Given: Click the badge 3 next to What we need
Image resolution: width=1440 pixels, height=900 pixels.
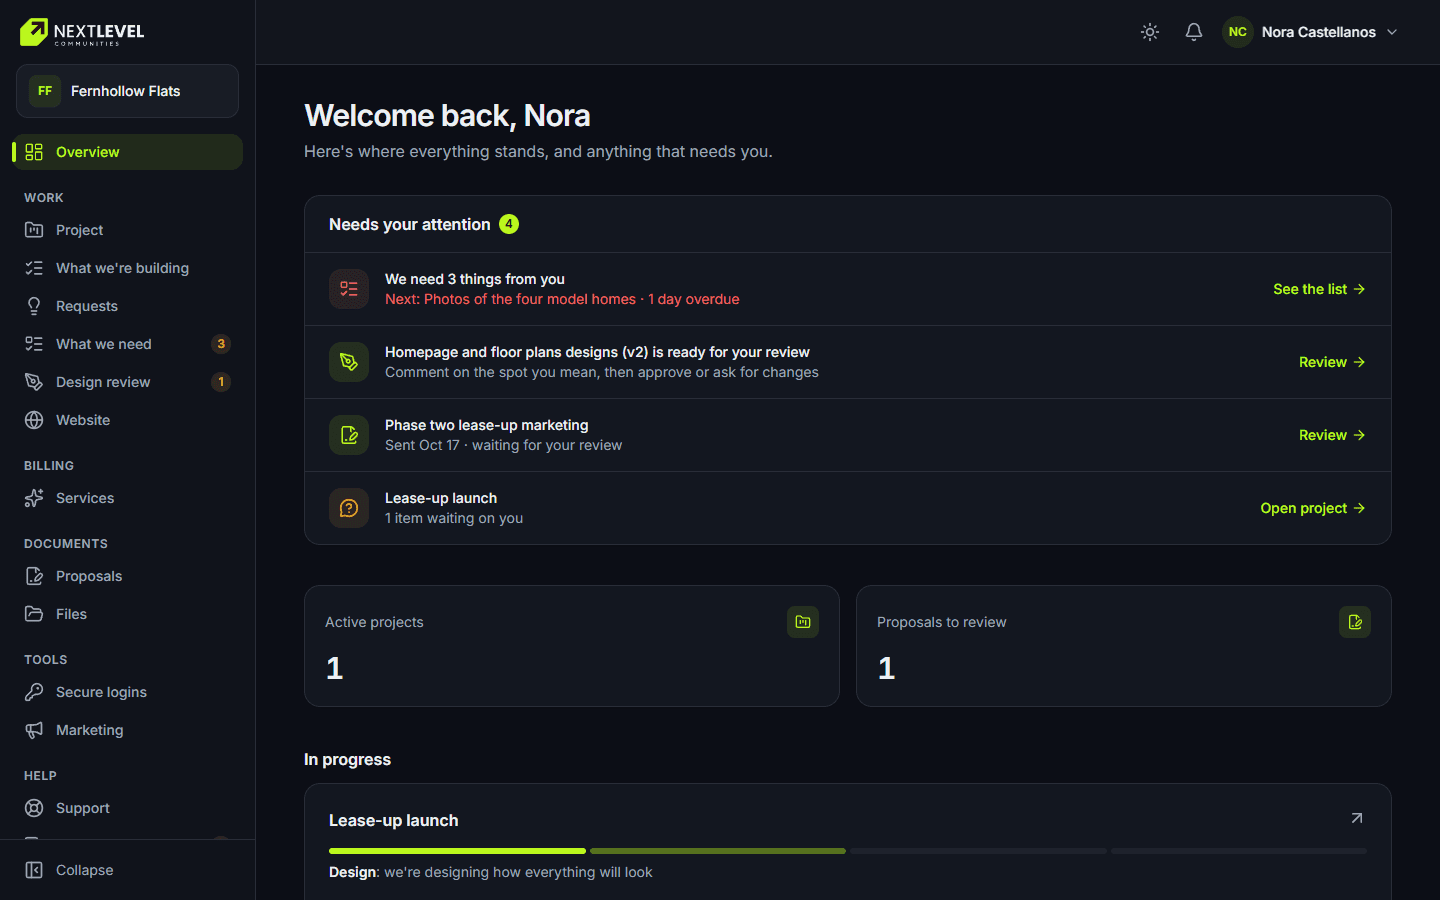Looking at the screenshot, I should [x=221, y=344].
